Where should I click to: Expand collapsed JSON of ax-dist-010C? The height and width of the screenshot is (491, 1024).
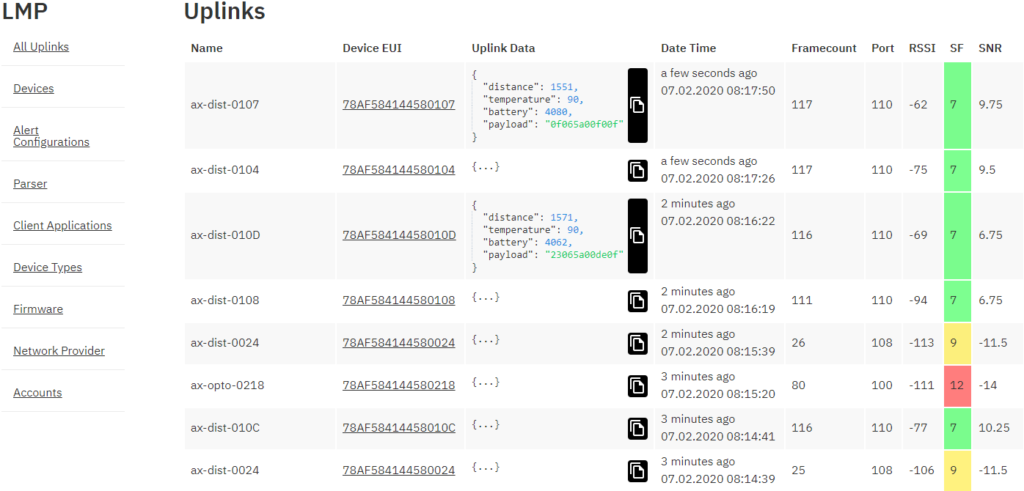click(486, 425)
